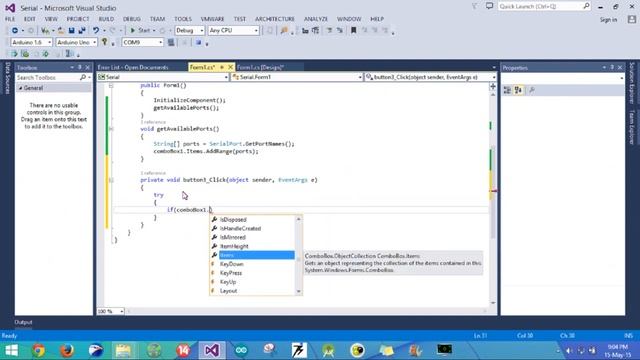The width and height of the screenshot is (640, 360).
Task: Open the BUILD menu
Action: [x=106, y=19]
